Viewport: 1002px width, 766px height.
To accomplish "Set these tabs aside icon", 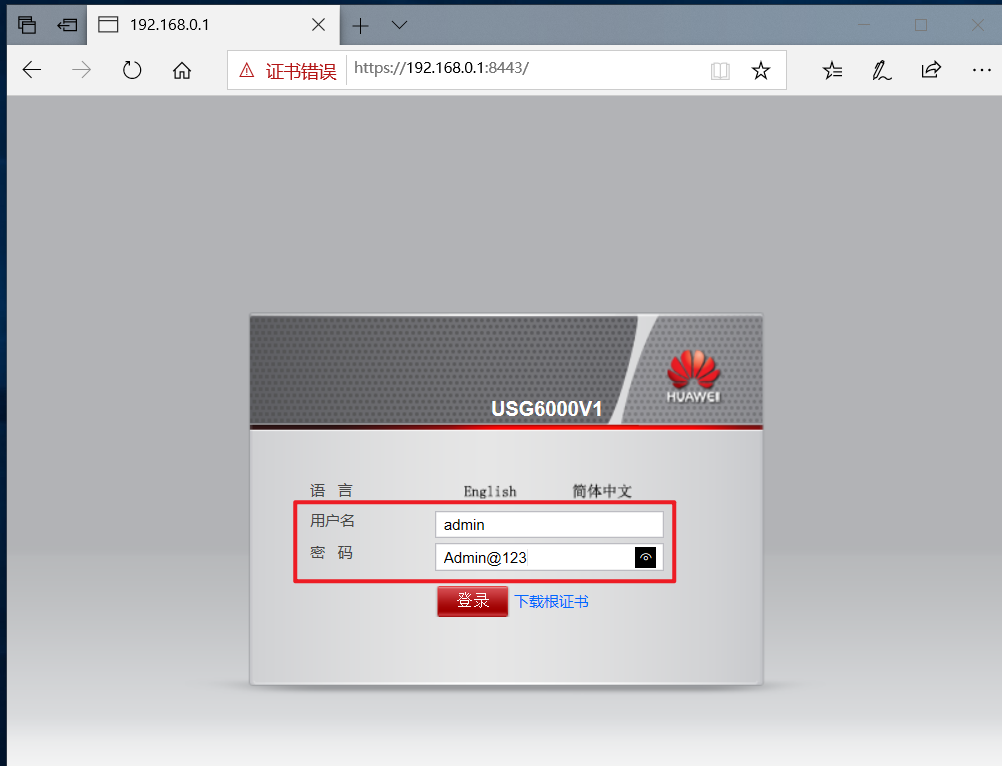I will [66, 25].
